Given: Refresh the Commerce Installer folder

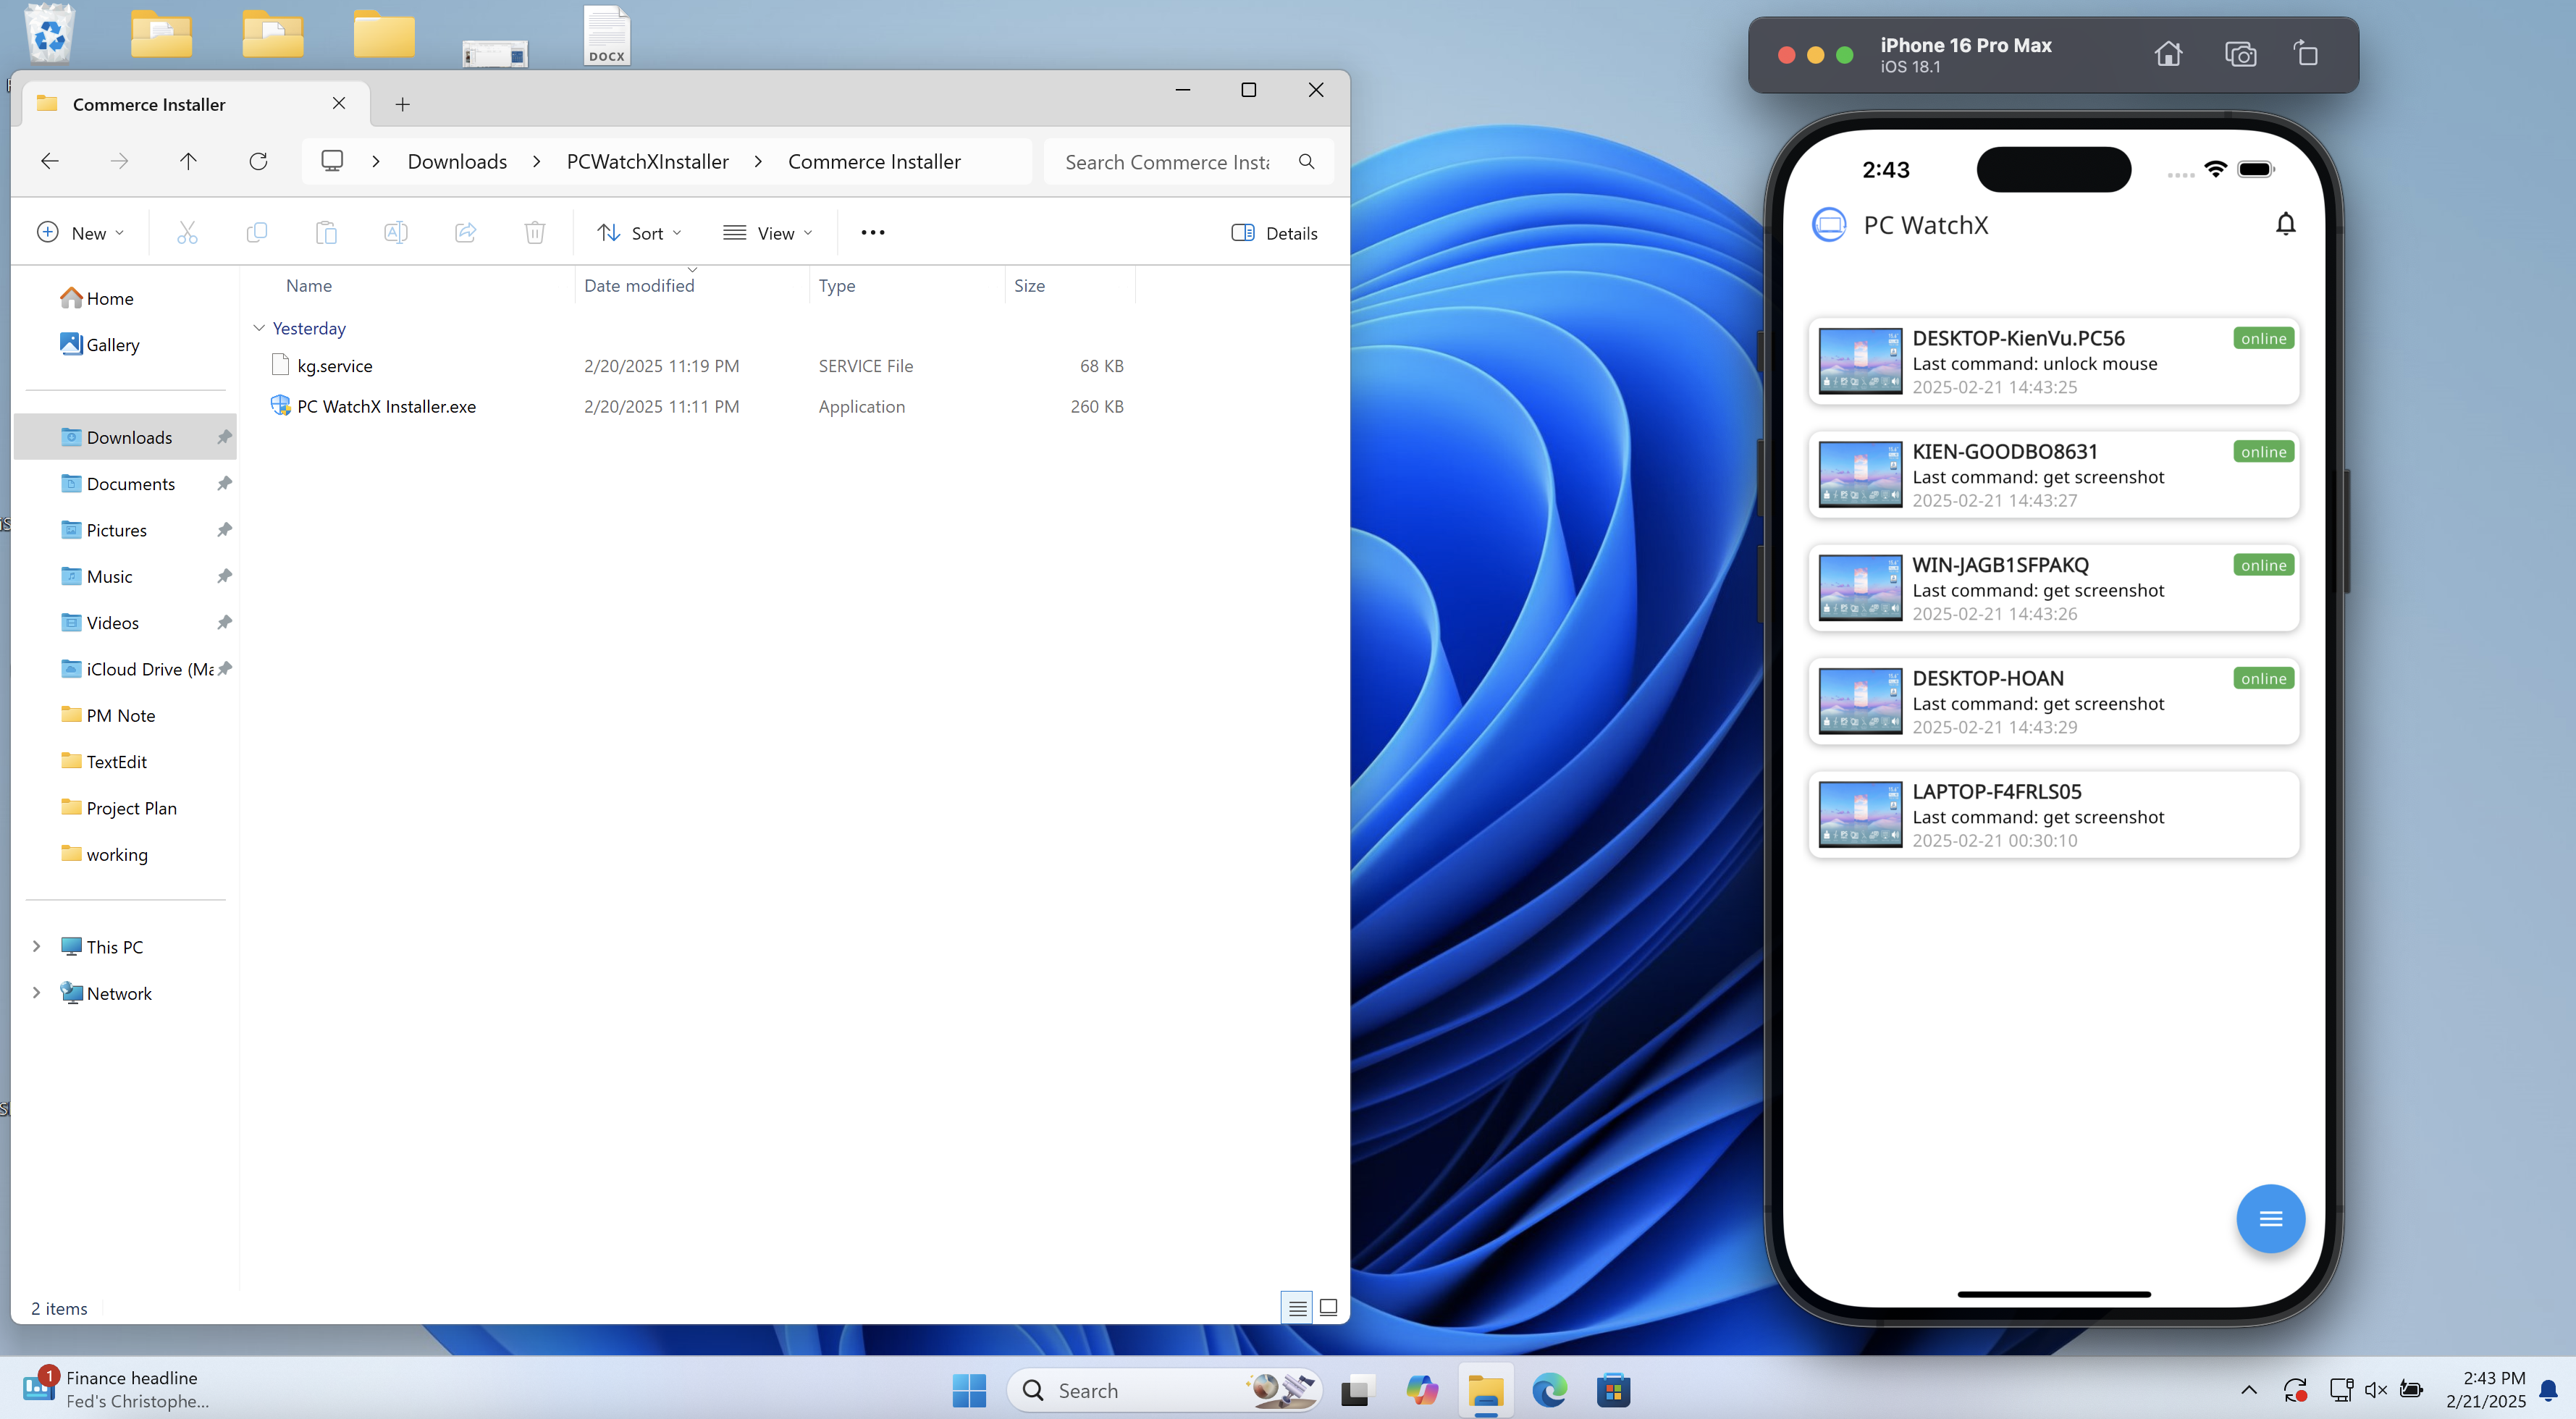Looking at the screenshot, I should [x=258, y=161].
